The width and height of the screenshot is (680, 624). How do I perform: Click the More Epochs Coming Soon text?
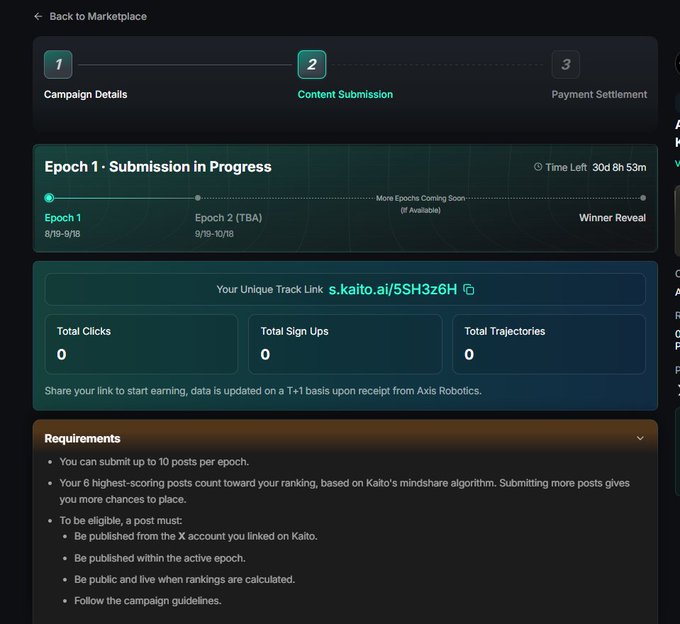click(420, 198)
